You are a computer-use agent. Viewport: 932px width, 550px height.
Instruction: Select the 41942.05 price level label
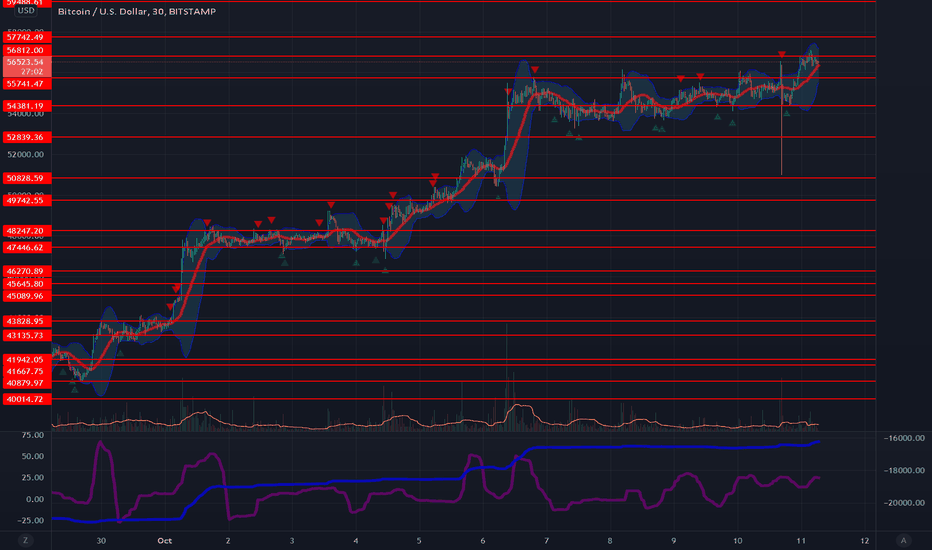[x=27, y=360]
